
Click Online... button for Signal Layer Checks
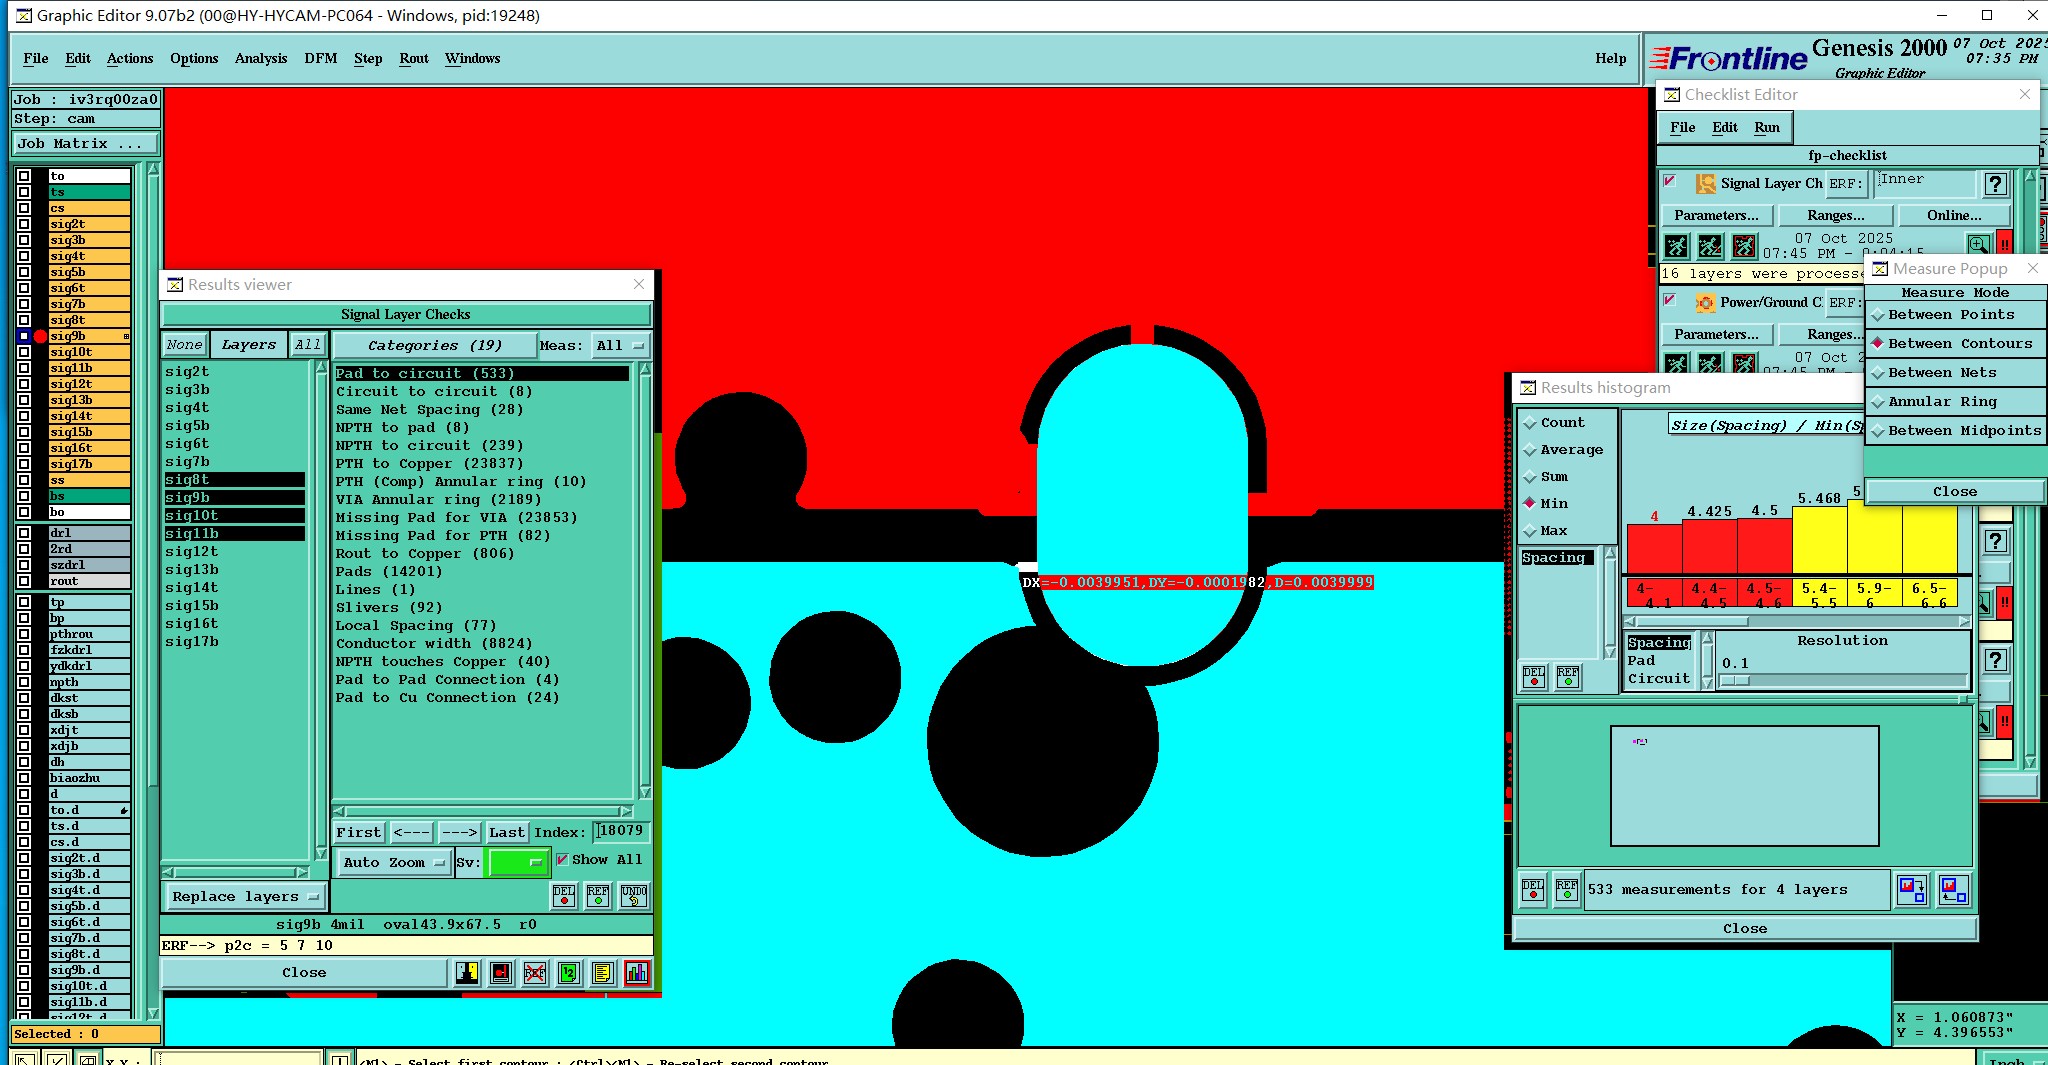(x=1954, y=216)
